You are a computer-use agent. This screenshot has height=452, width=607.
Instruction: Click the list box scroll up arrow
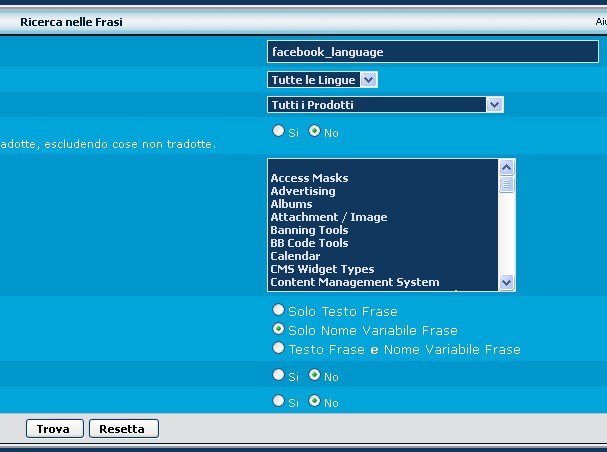click(x=507, y=167)
